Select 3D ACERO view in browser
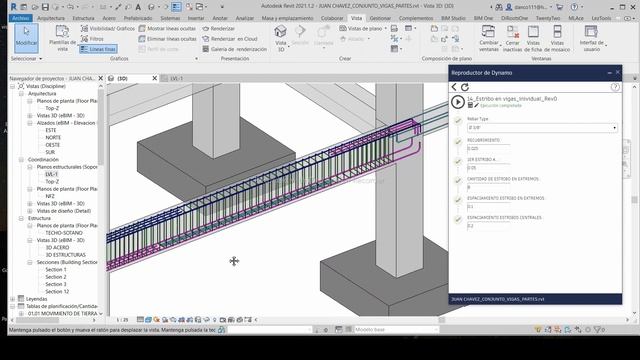Image resolution: width=640 pixels, height=360 pixels. 57,247
